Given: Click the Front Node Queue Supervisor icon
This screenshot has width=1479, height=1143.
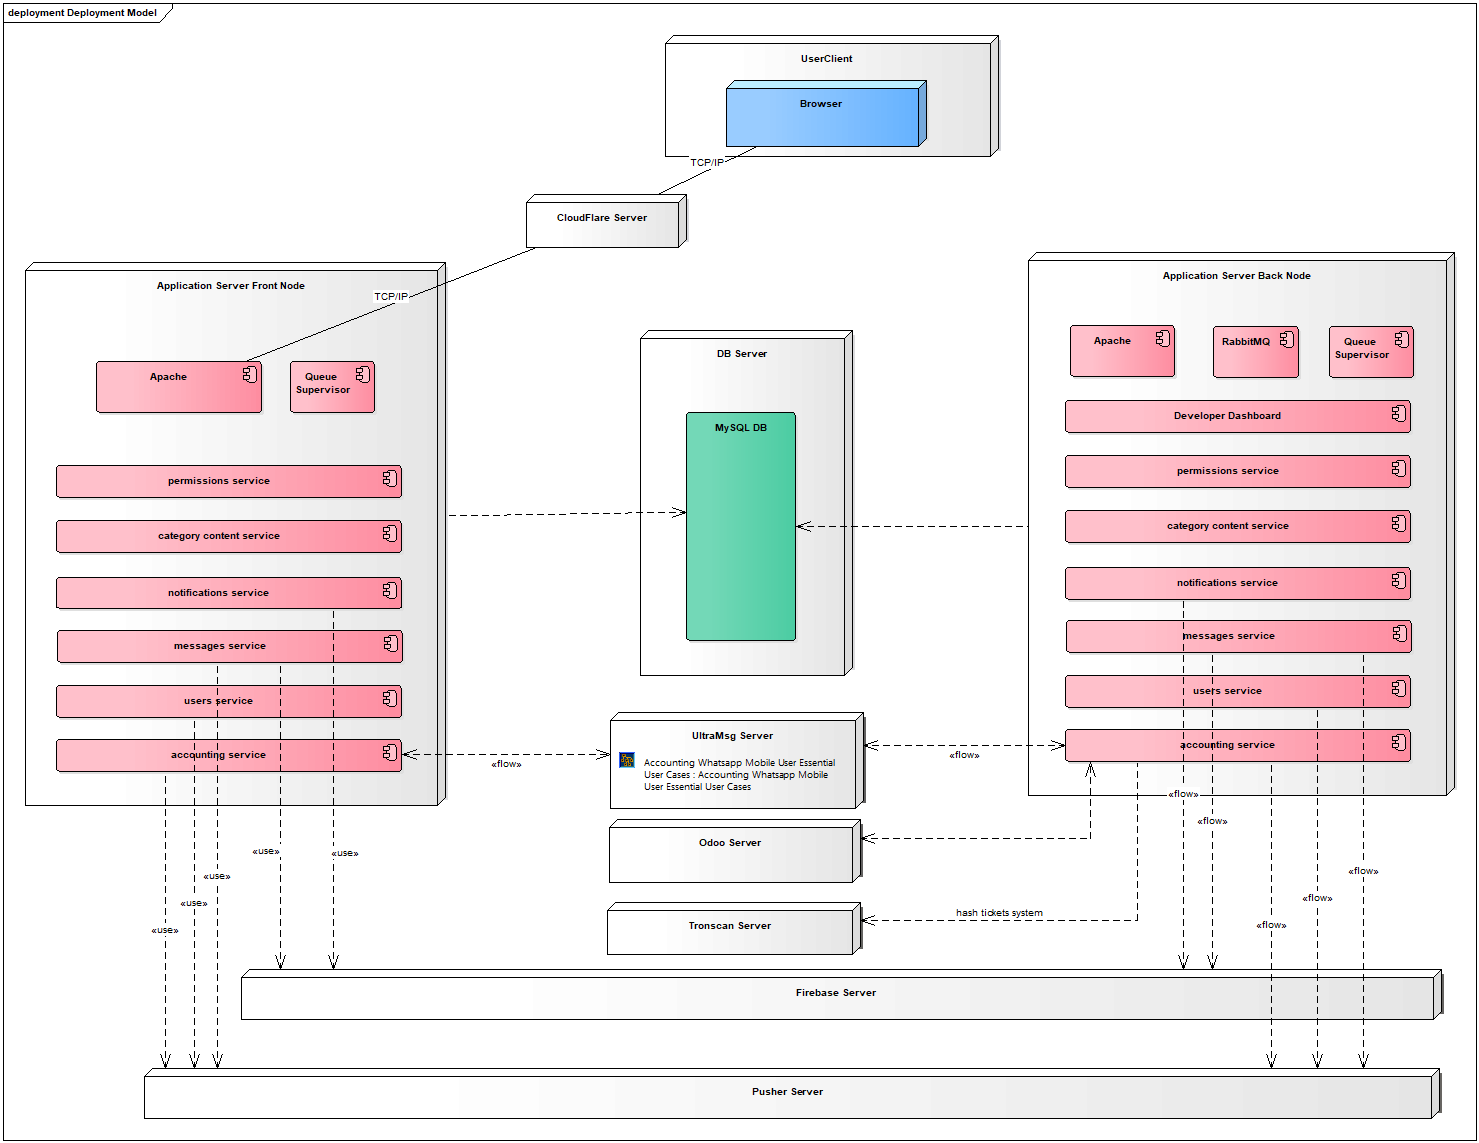Looking at the screenshot, I should pyautogui.click(x=363, y=374).
